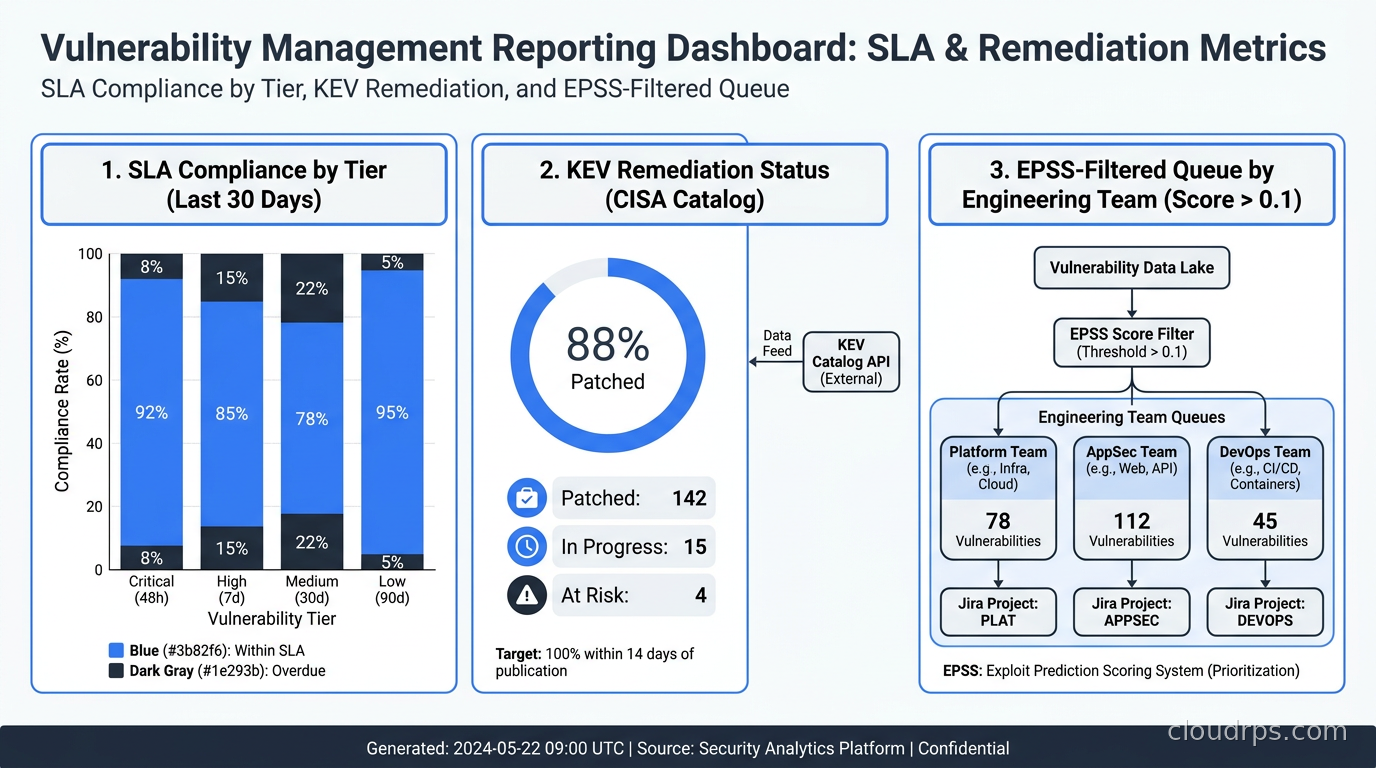
Task: Click the dashboard main title
Action: pyautogui.click(x=683, y=47)
